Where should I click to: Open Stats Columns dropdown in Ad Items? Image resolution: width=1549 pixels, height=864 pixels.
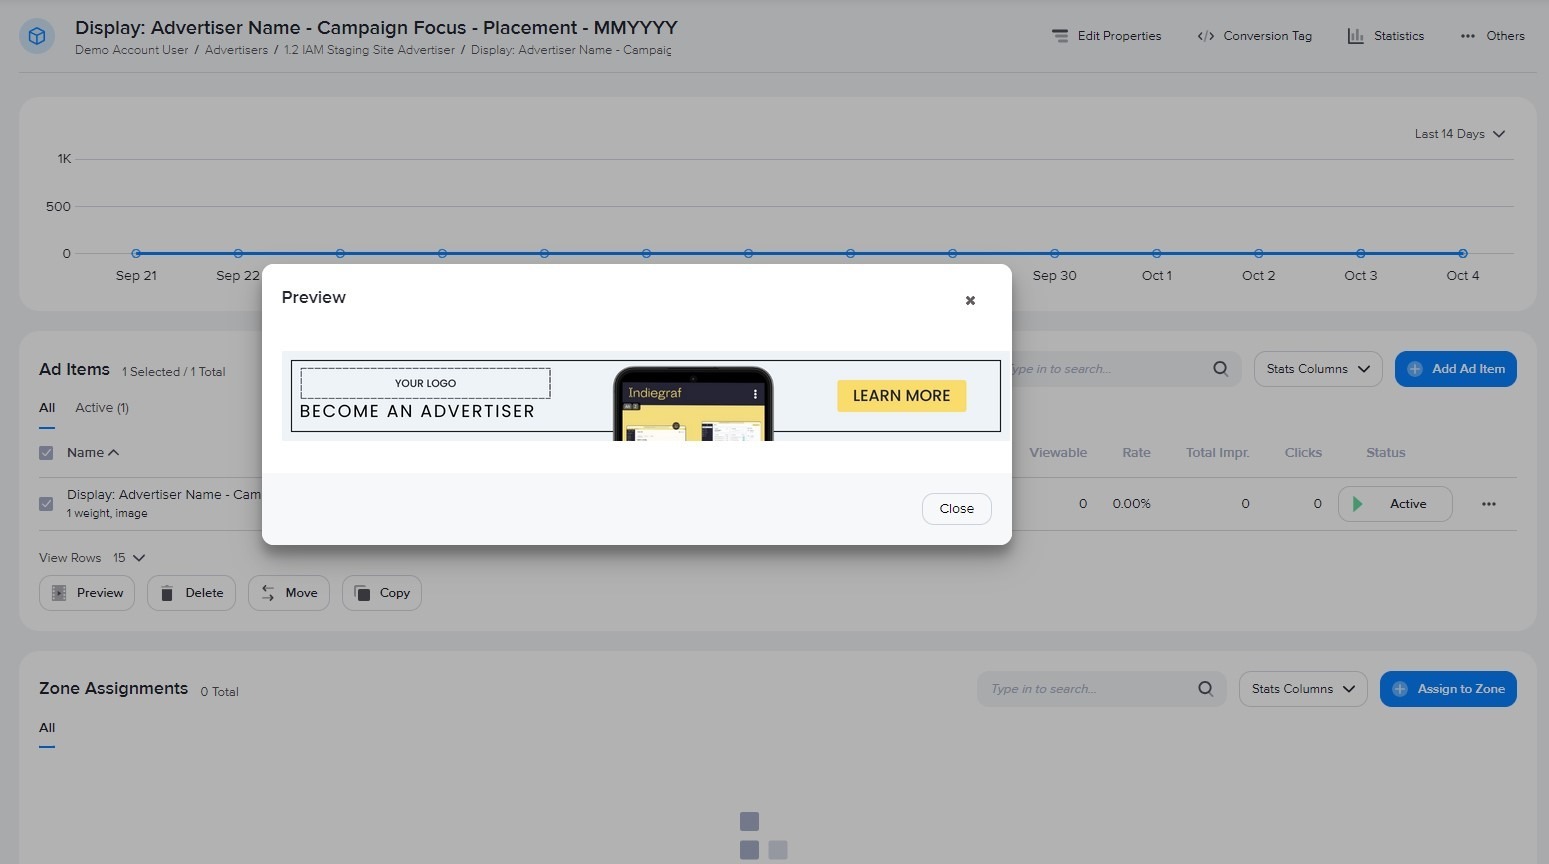point(1317,369)
